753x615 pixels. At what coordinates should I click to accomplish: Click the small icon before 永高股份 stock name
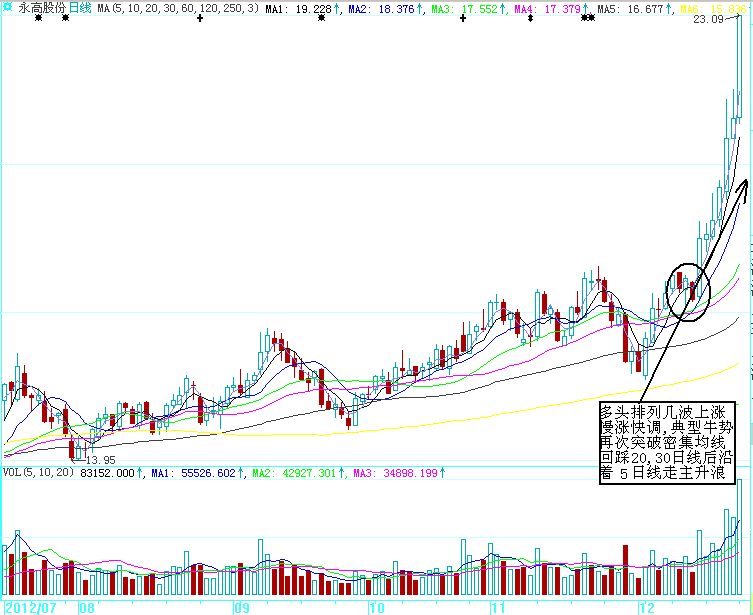pyautogui.click(x=9, y=8)
